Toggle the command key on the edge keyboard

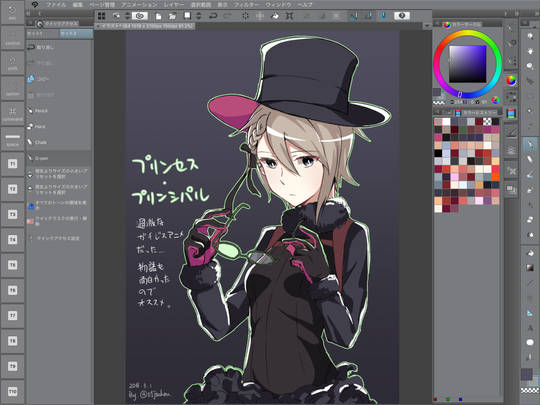pyautogui.click(x=12, y=114)
